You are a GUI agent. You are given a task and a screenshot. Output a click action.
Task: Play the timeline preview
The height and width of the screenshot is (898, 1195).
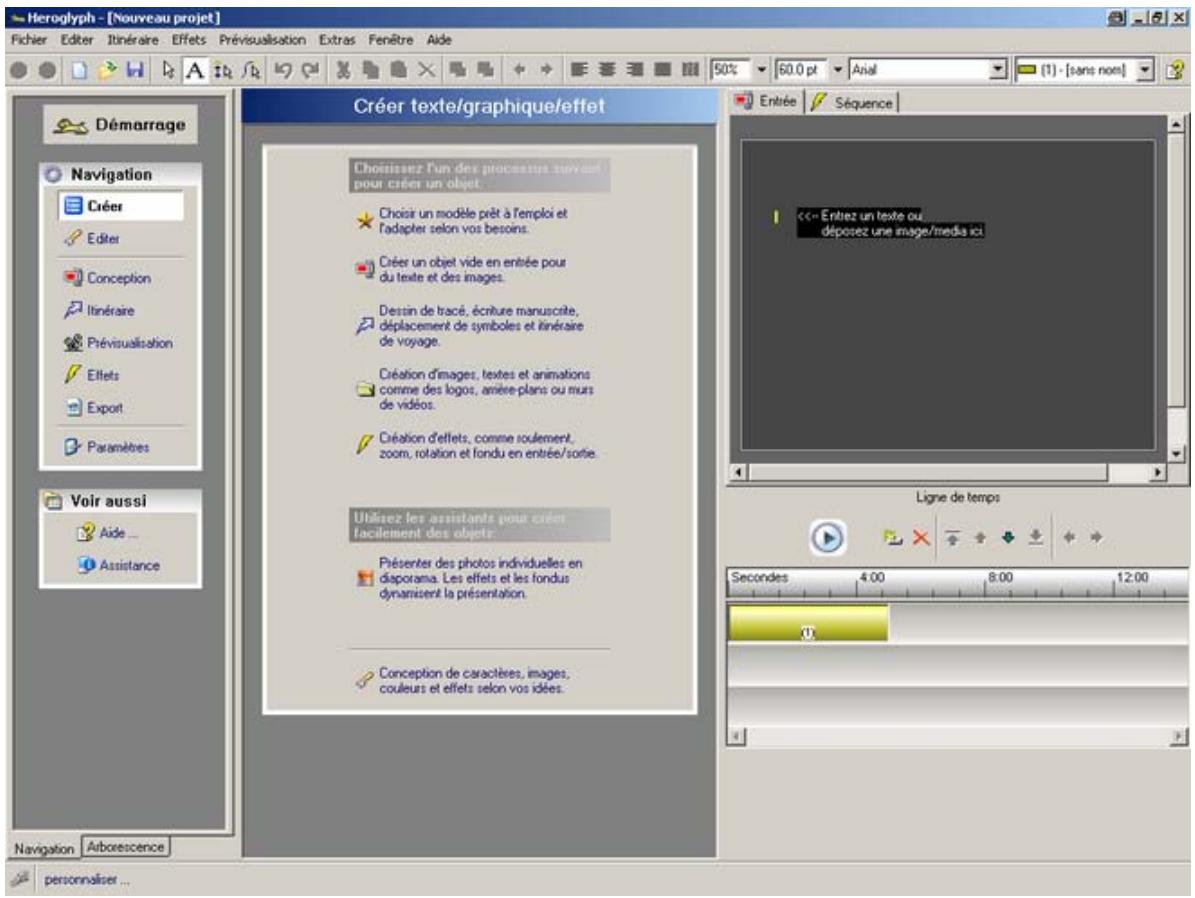pyautogui.click(x=828, y=538)
